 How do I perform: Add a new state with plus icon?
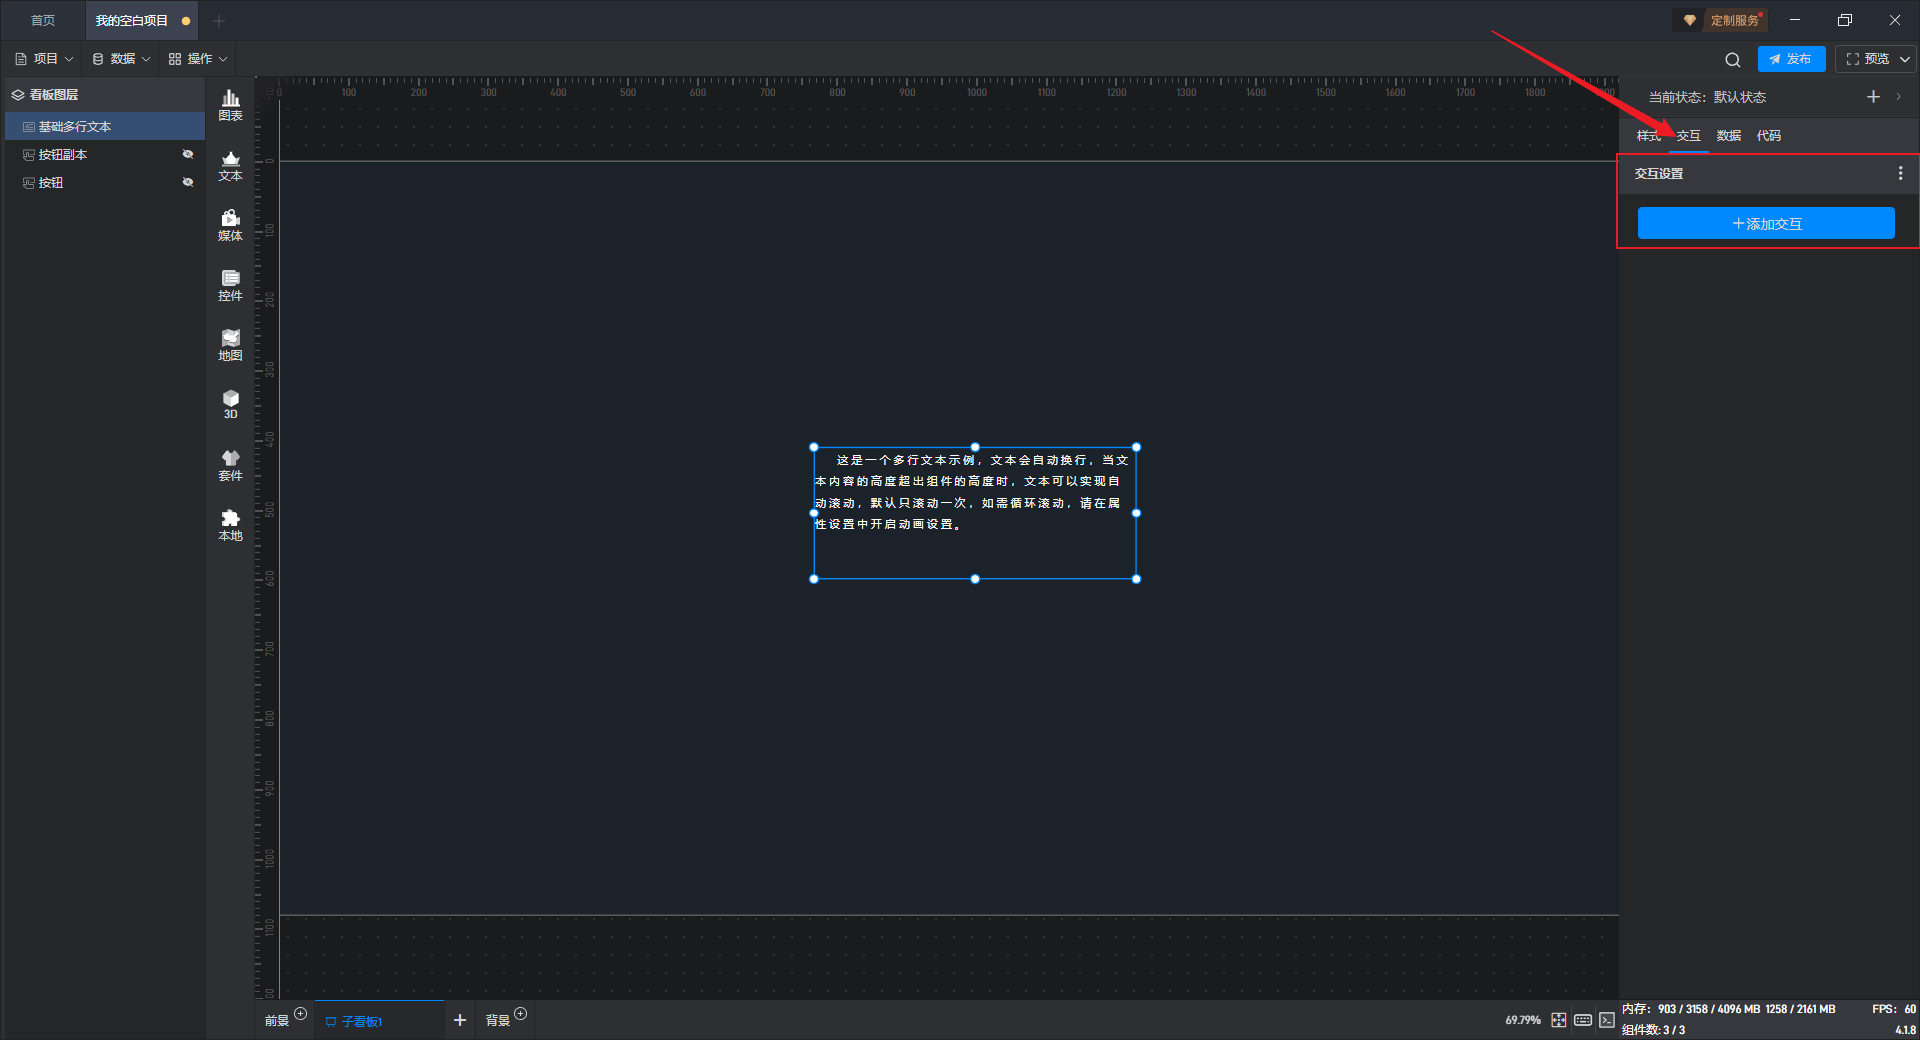(1873, 97)
